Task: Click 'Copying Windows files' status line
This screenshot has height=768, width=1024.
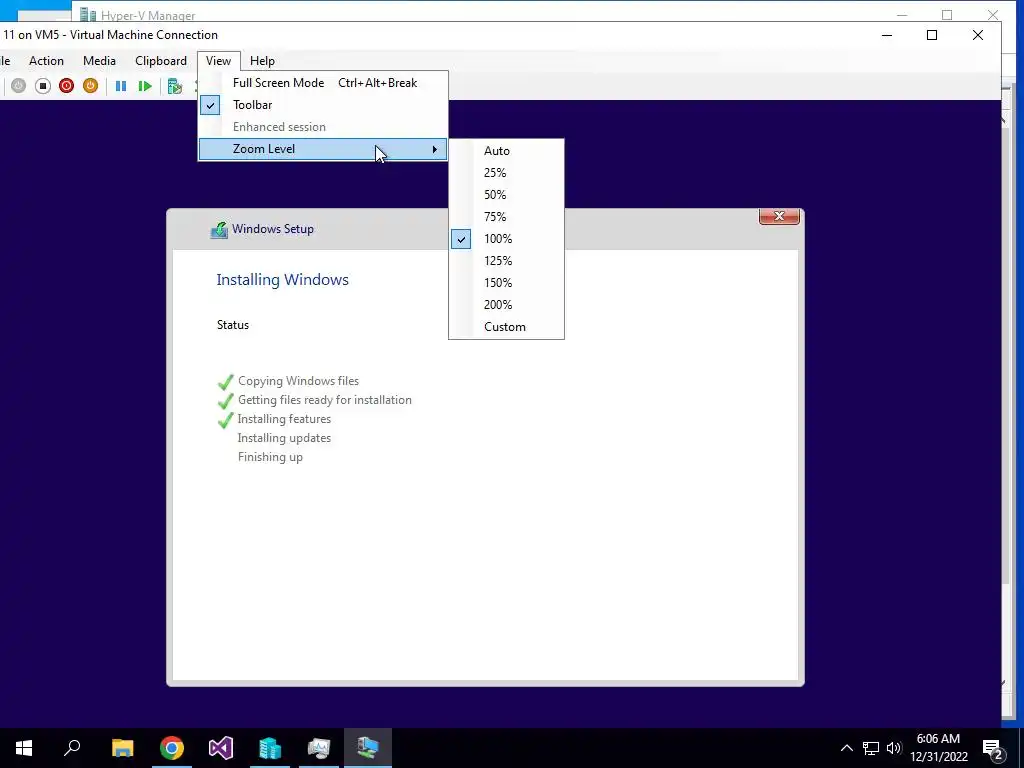Action: pyautogui.click(x=298, y=381)
